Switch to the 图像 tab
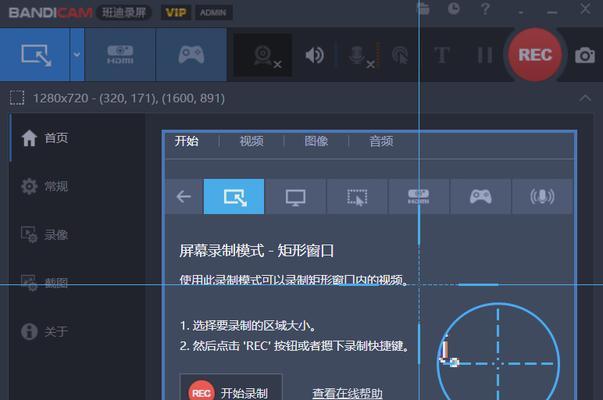603x400 pixels. (316, 141)
